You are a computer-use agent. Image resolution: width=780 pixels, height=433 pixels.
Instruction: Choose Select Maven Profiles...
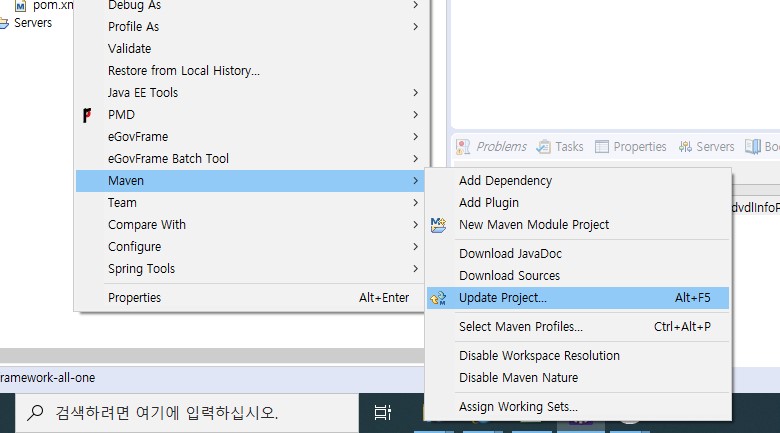click(x=578, y=326)
